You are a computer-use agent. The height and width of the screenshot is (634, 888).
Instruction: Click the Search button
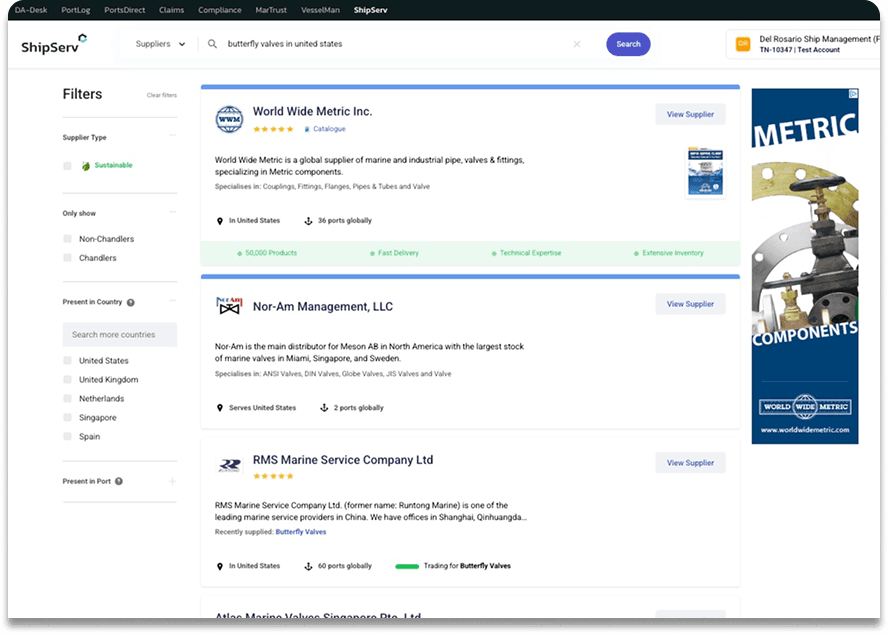(628, 44)
